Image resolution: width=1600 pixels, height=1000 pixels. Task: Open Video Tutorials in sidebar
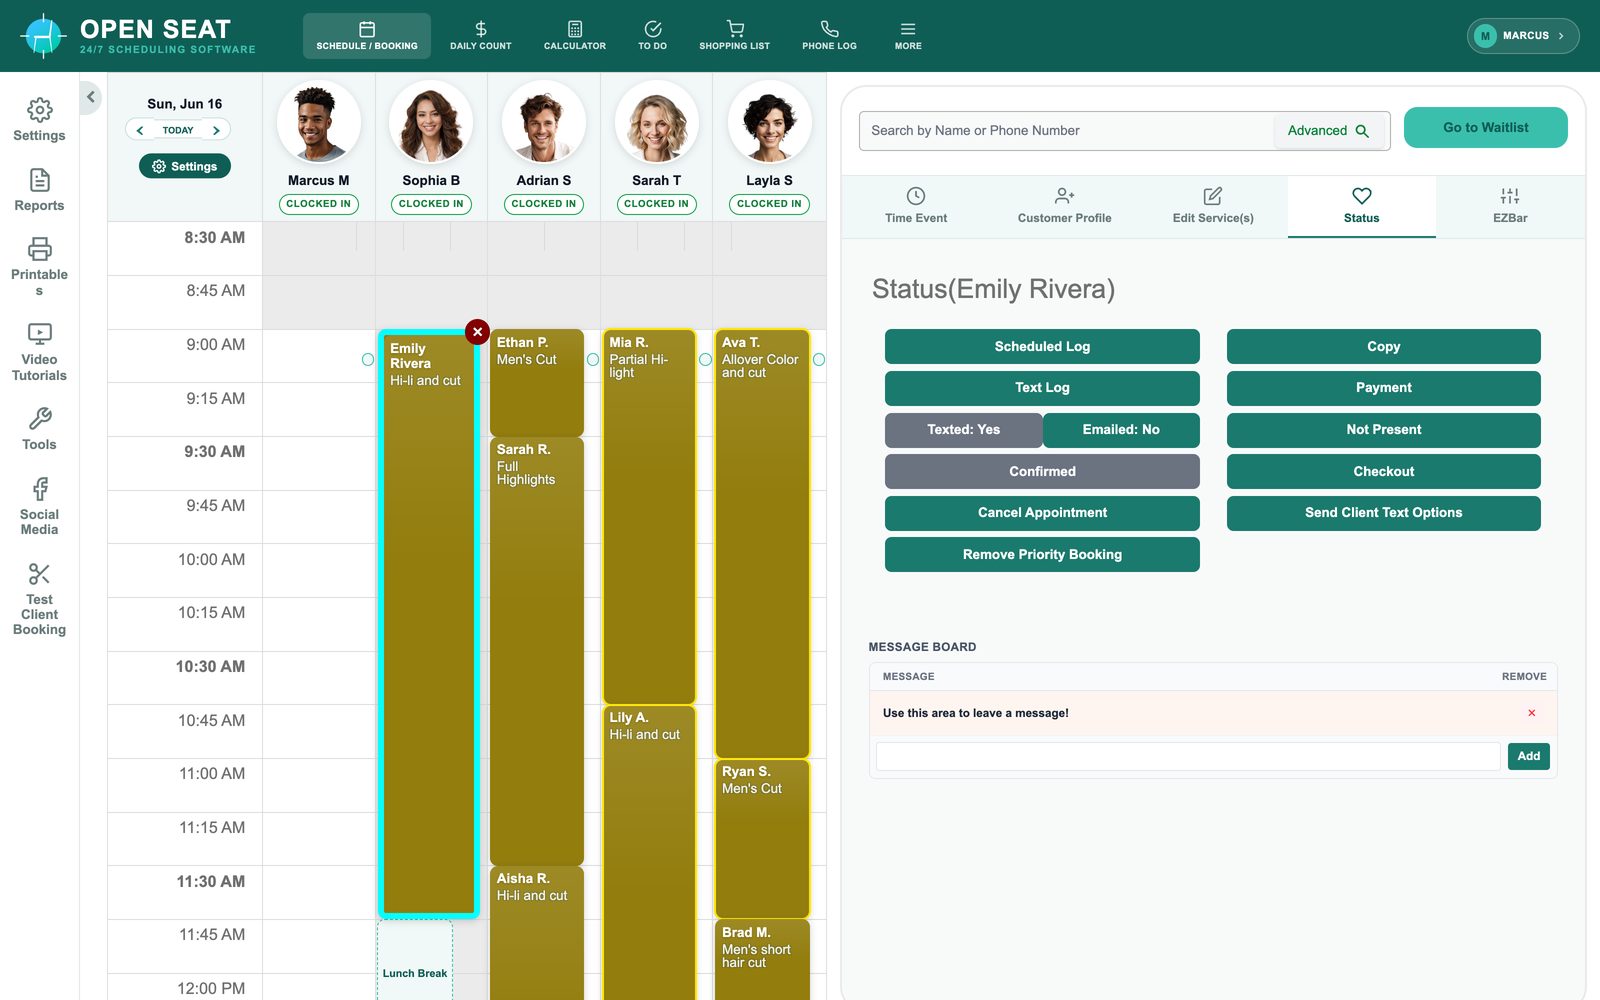[x=39, y=352]
